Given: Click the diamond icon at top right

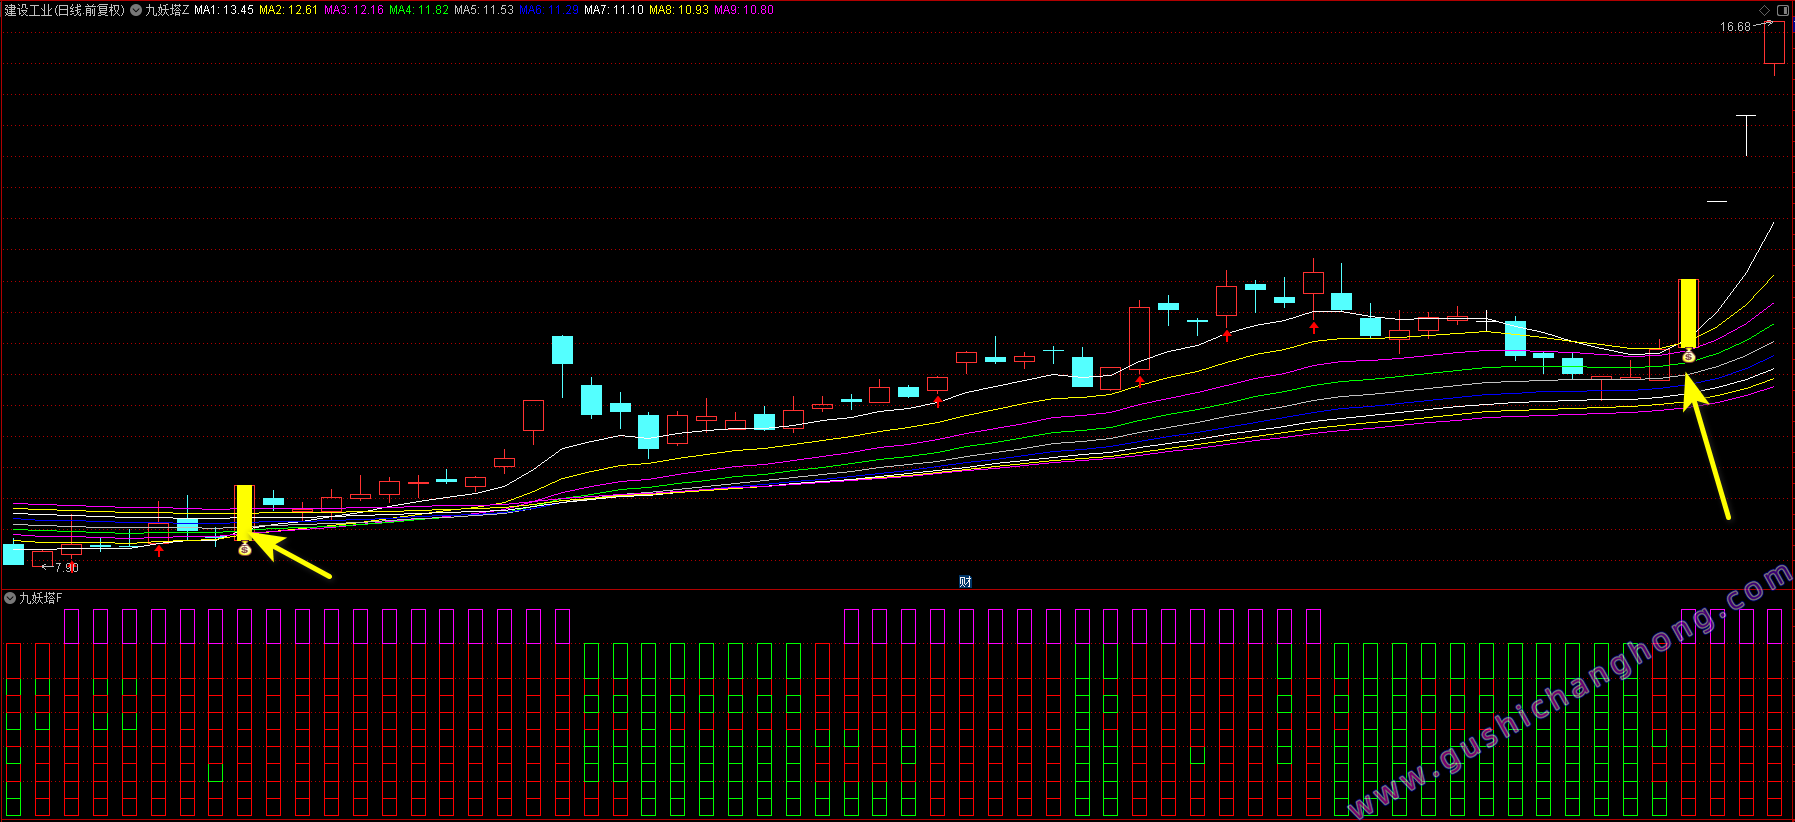Looking at the screenshot, I should 1765,10.
